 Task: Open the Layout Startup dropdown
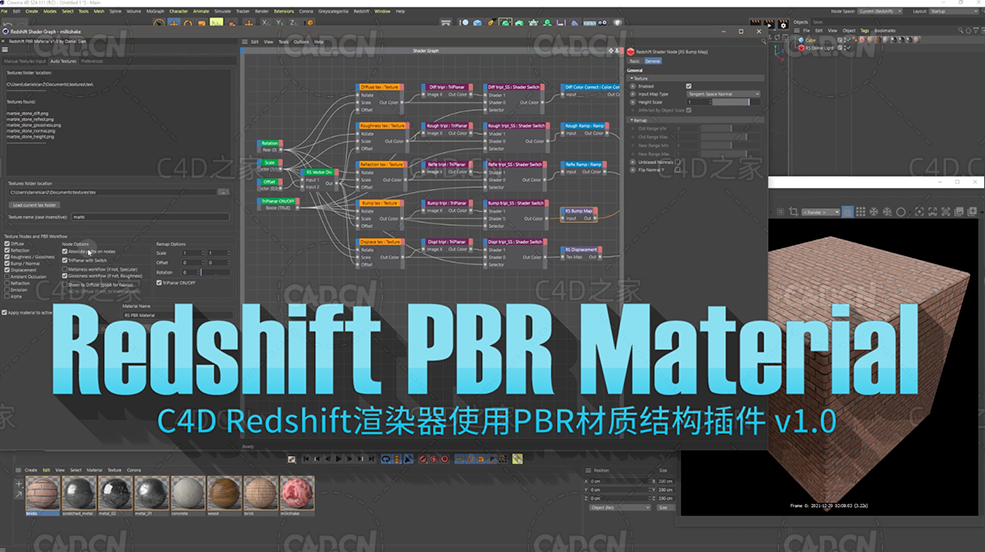tap(953, 11)
